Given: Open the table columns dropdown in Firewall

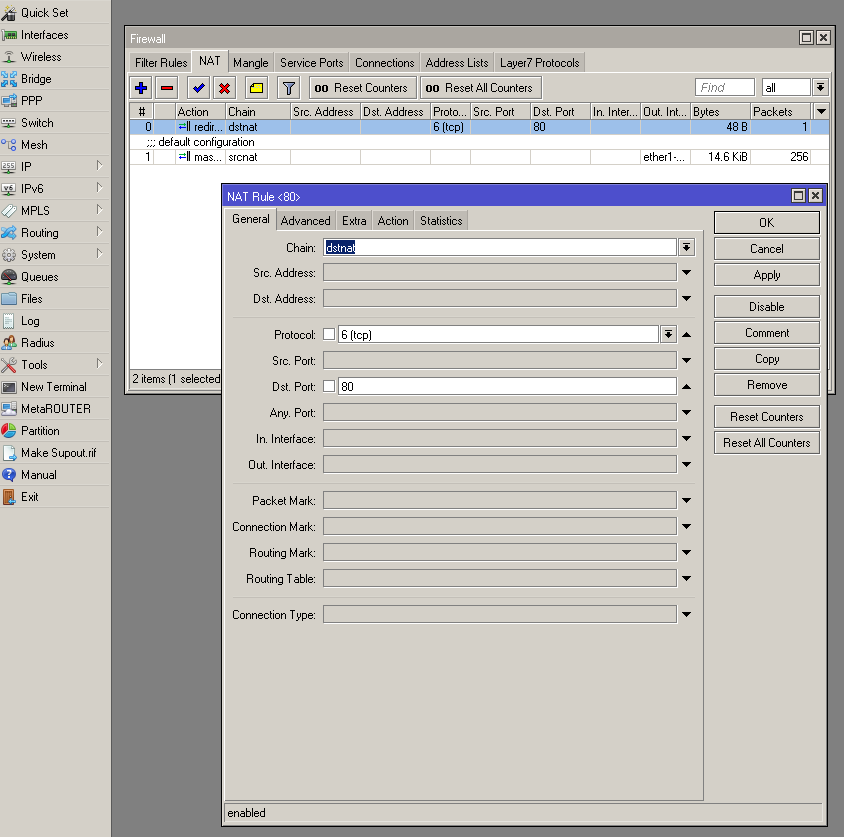Looking at the screenshot, I should (x=821, y=111).
